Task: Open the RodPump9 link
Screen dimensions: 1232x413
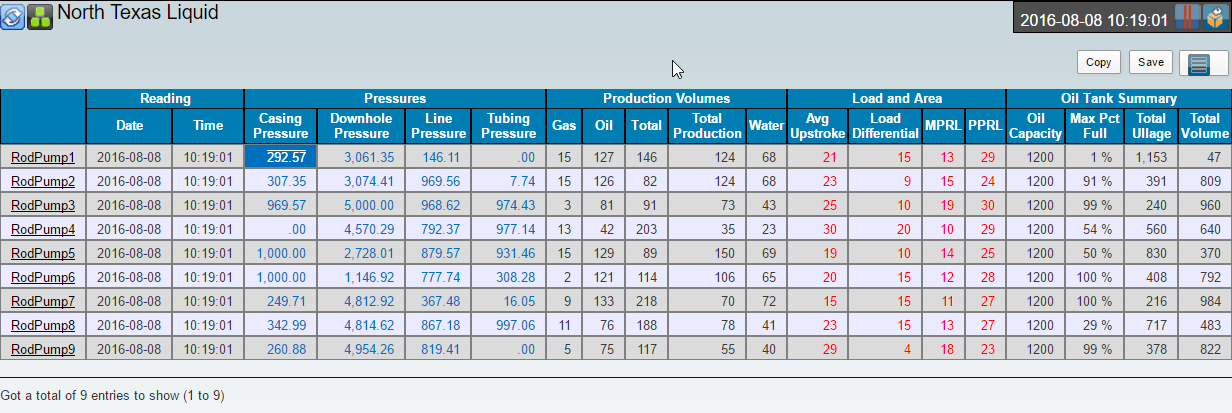Action: 43,349
